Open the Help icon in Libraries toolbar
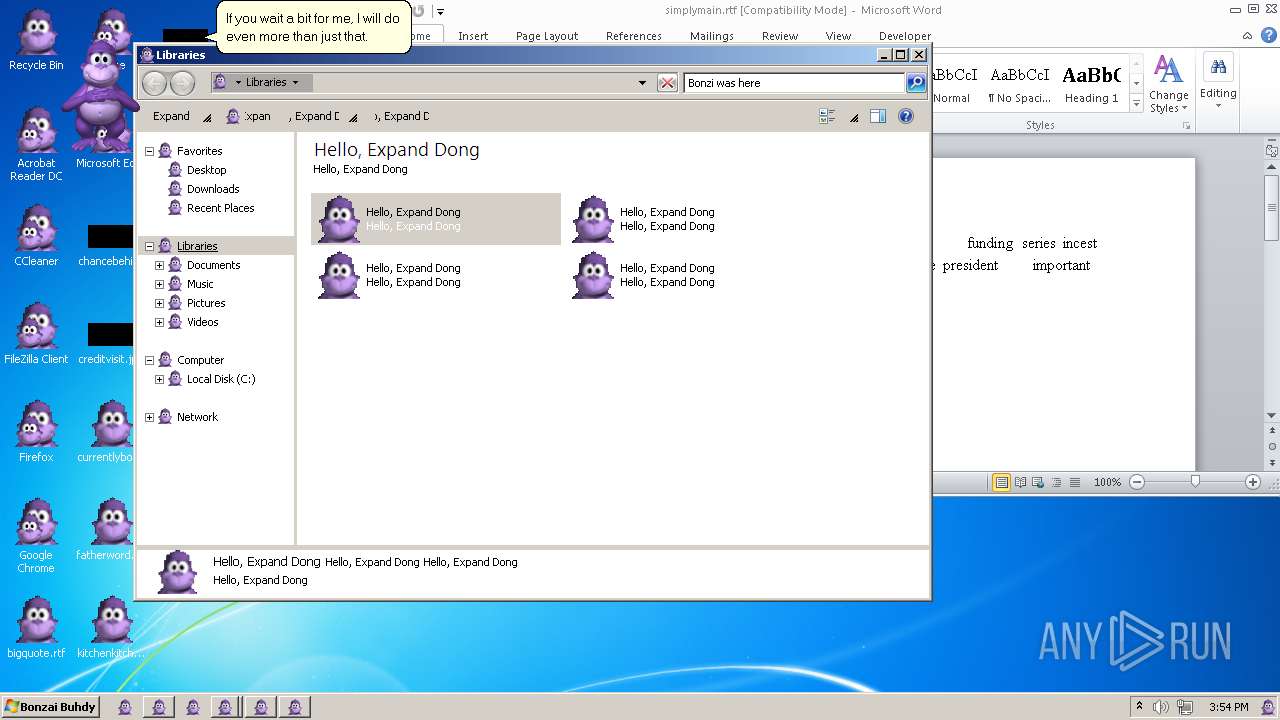 (906, 116)
